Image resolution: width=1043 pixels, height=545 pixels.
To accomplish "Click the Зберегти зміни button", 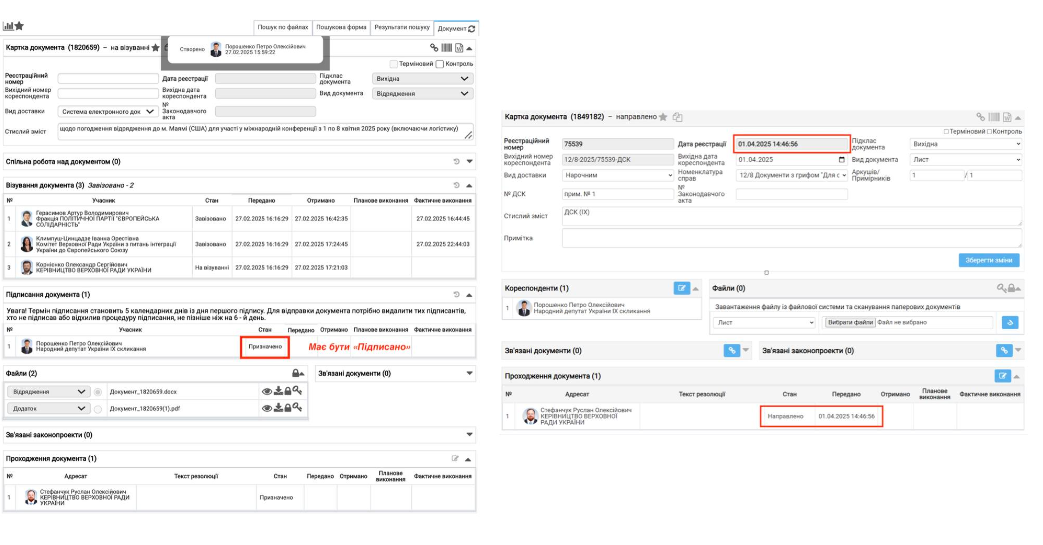I will pos(989,260).
